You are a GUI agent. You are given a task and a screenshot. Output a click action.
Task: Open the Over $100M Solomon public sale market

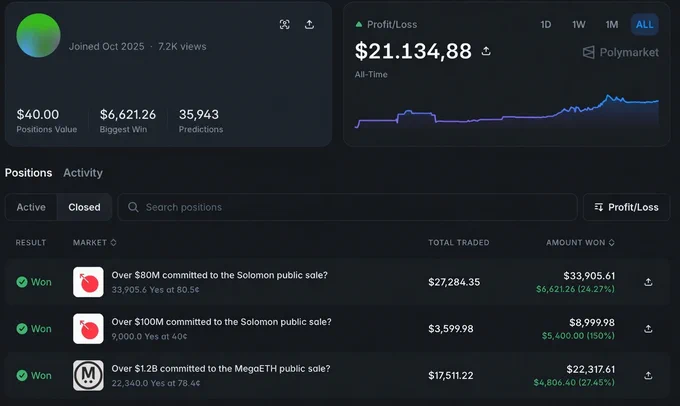(221, 322)
